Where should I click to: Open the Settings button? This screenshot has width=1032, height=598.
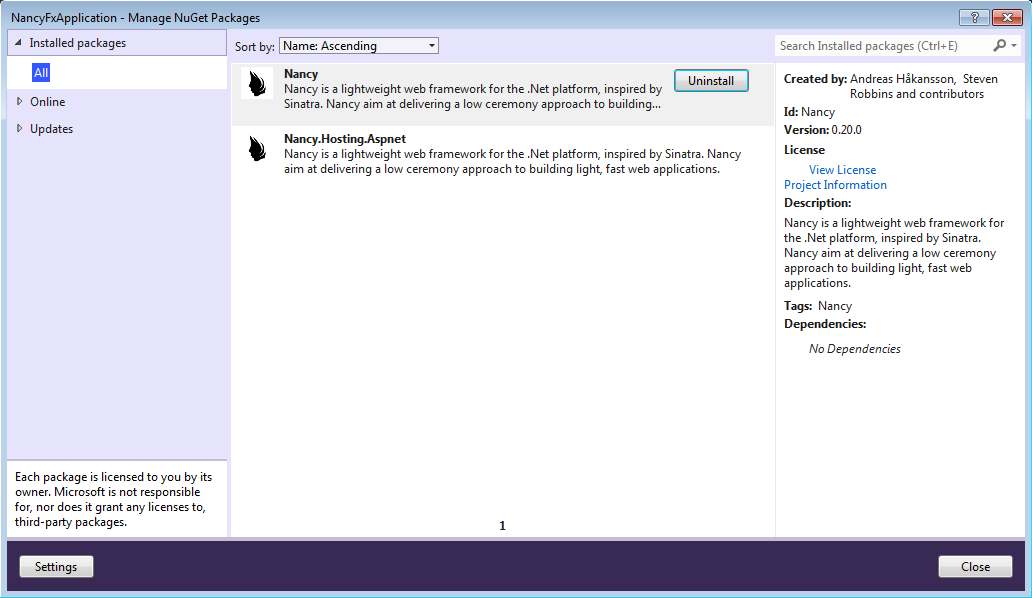click(x=56, y=566)
